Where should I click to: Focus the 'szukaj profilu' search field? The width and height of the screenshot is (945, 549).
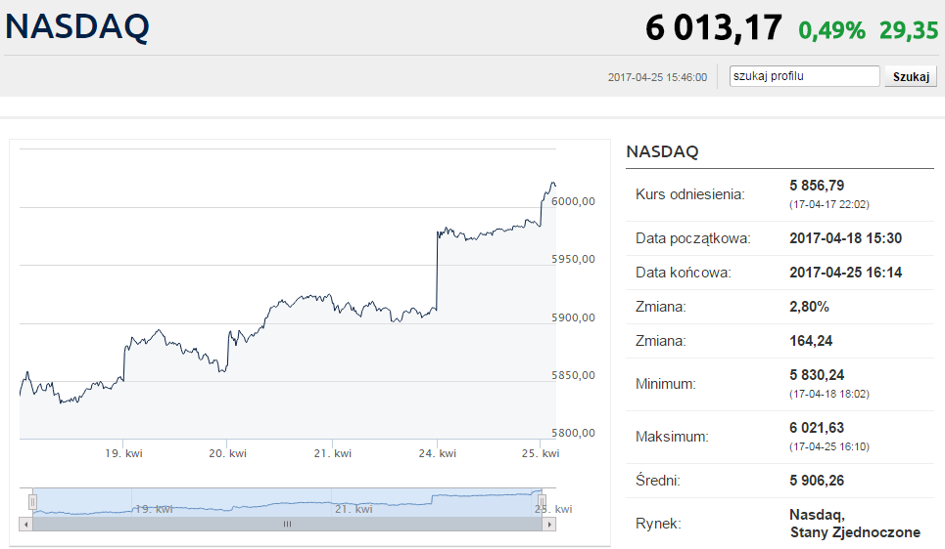point(804,76)
